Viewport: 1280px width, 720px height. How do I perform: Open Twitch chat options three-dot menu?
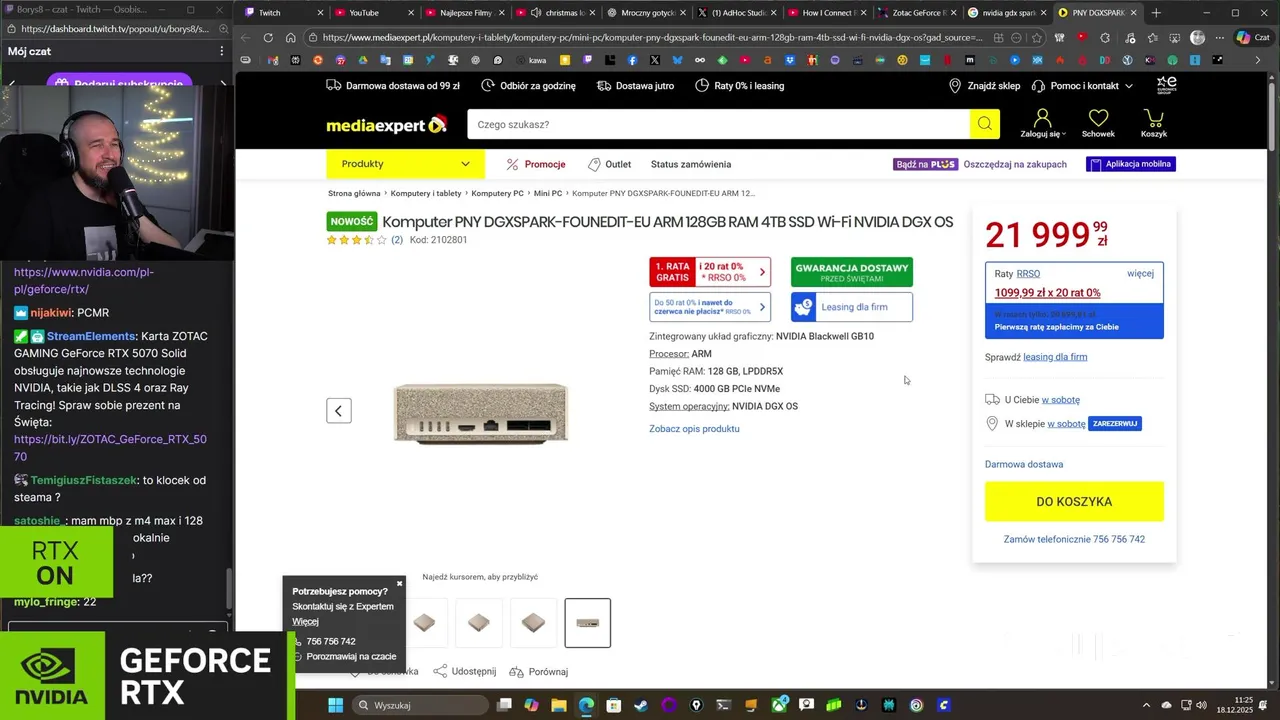pos(222,51)
